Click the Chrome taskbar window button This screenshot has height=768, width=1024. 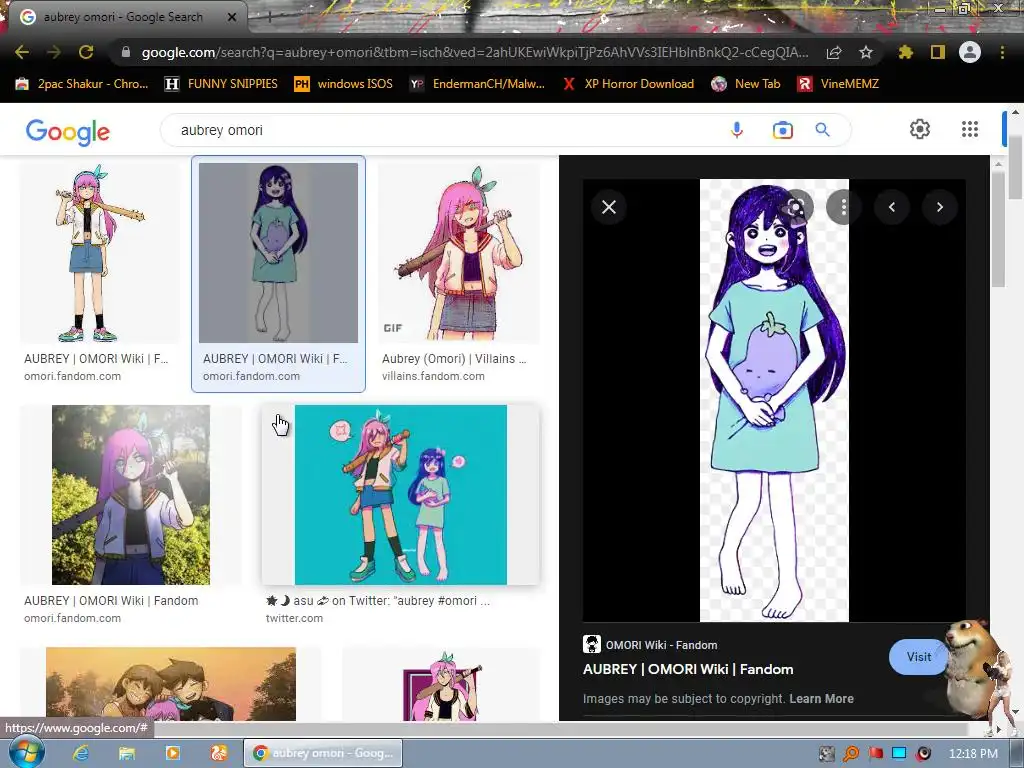(x=323, y=753)
